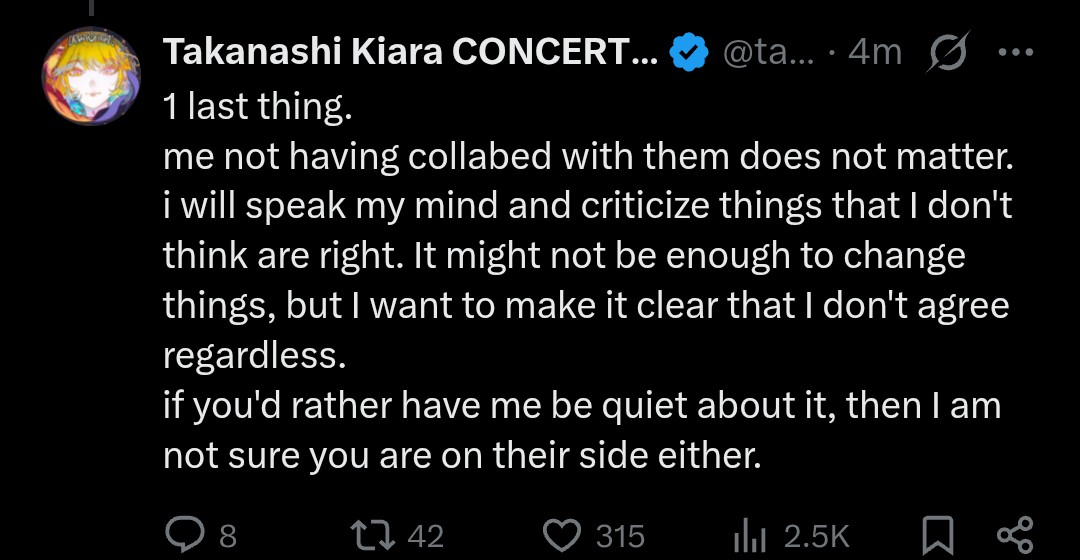Open the 4m timestamp link
The width and height of the screenshot is (1080, 560).
tap(875, 52)
